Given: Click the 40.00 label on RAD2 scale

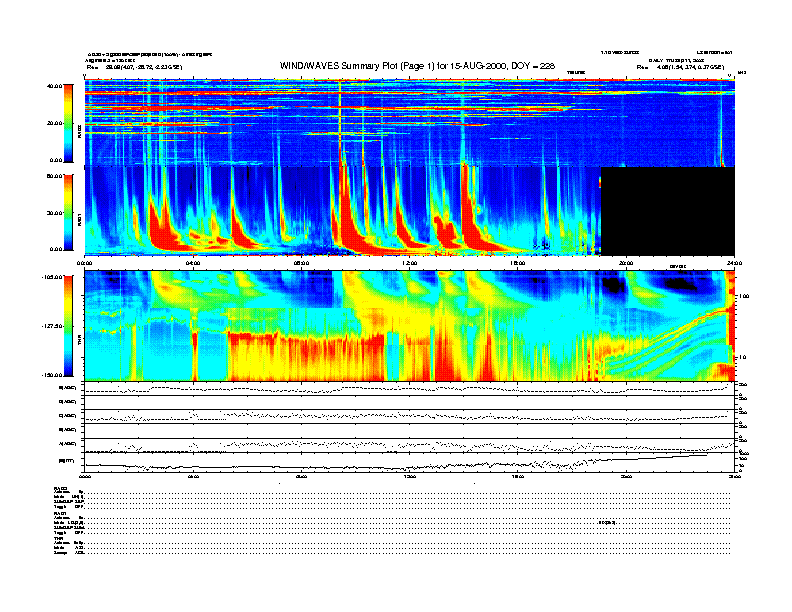Looking at the screenshot, I should point(55,86).
